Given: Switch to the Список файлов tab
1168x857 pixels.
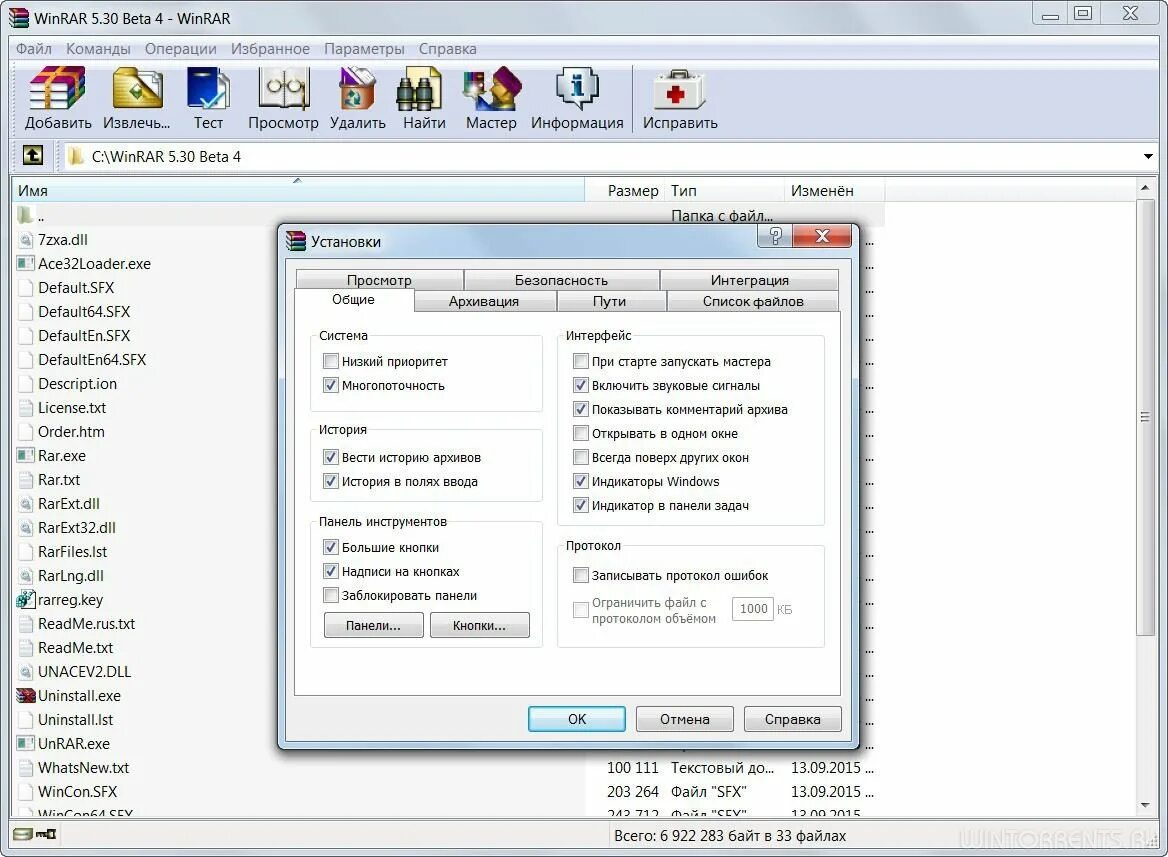Looking at the screenshot, I should [753, 301].
